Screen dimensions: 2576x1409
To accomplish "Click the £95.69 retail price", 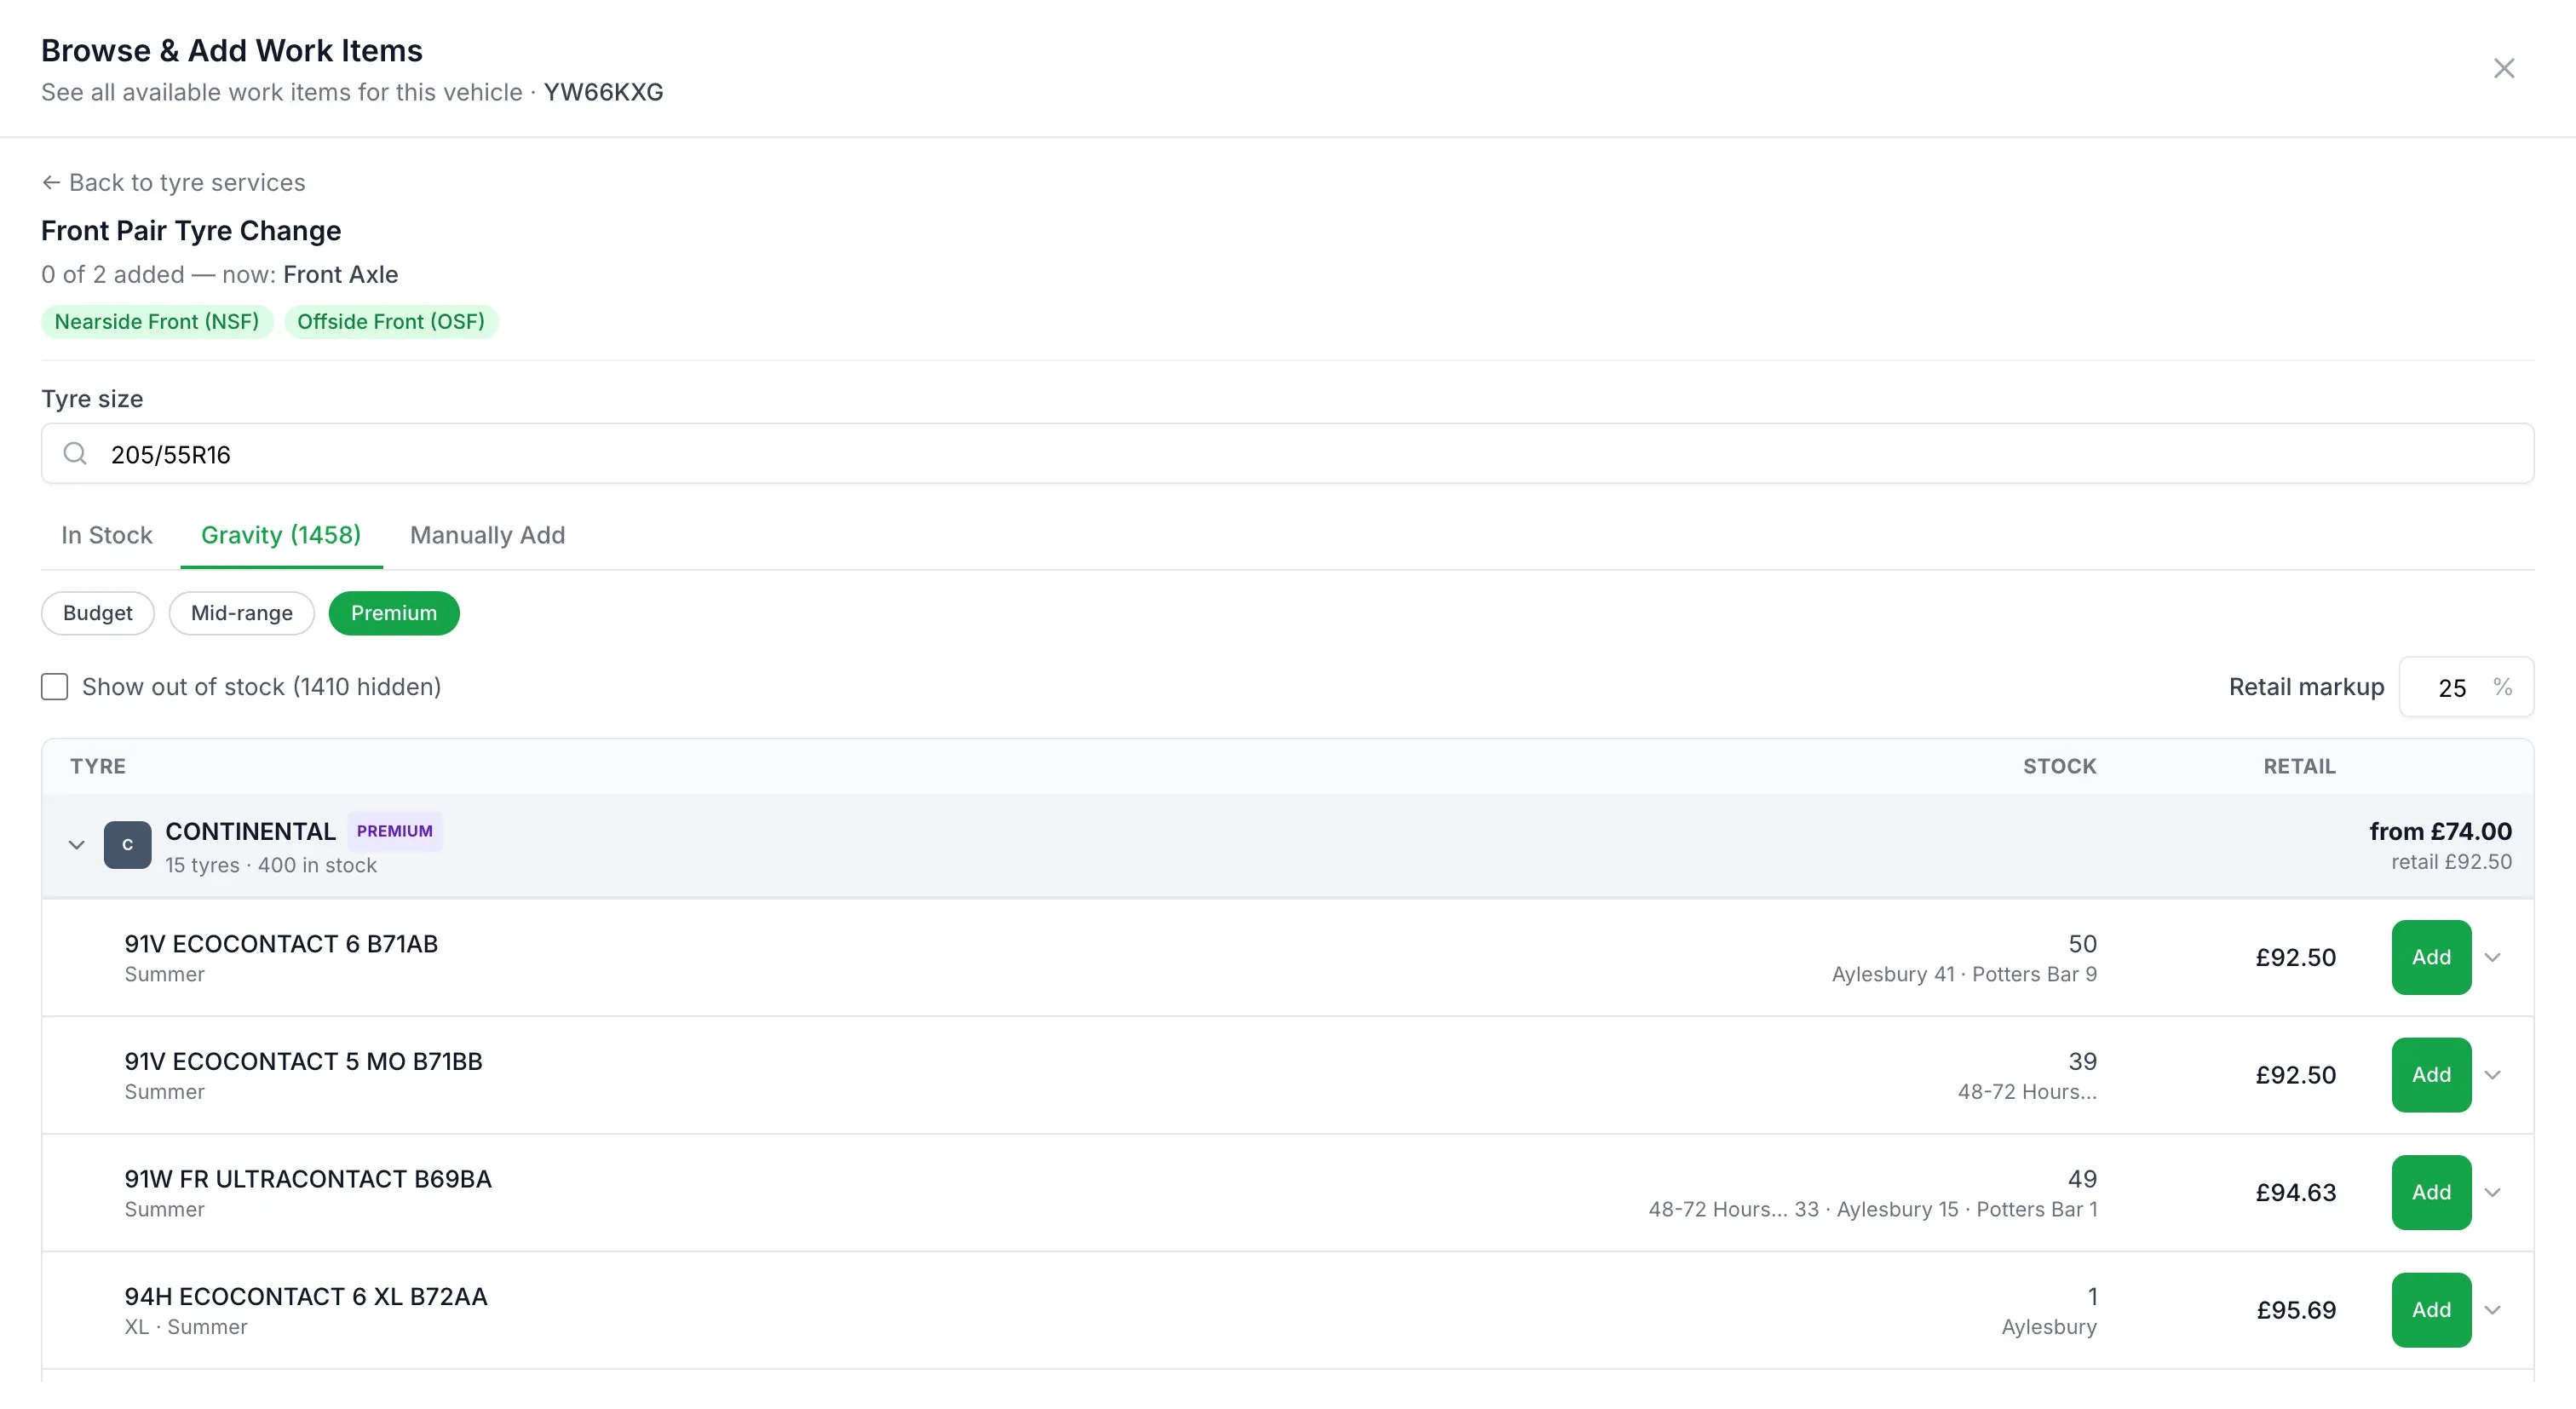I will point(2296,1310).
